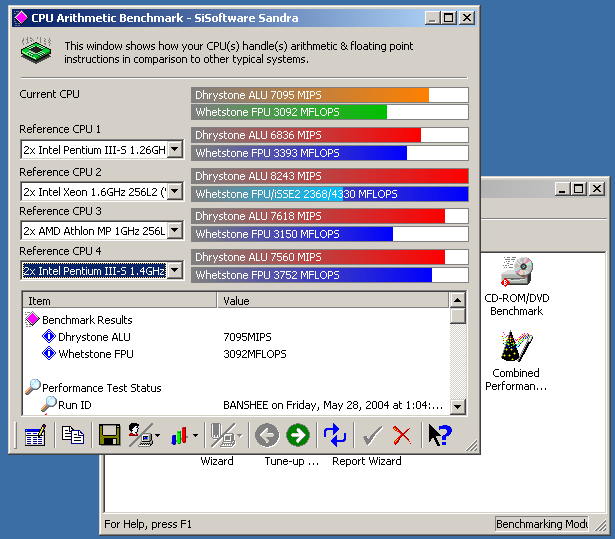Viewport: 615px width, 539px height.
Task: Click the orange Dhrystone ALU 7095 MIPS bar
Action: [329, 95]
